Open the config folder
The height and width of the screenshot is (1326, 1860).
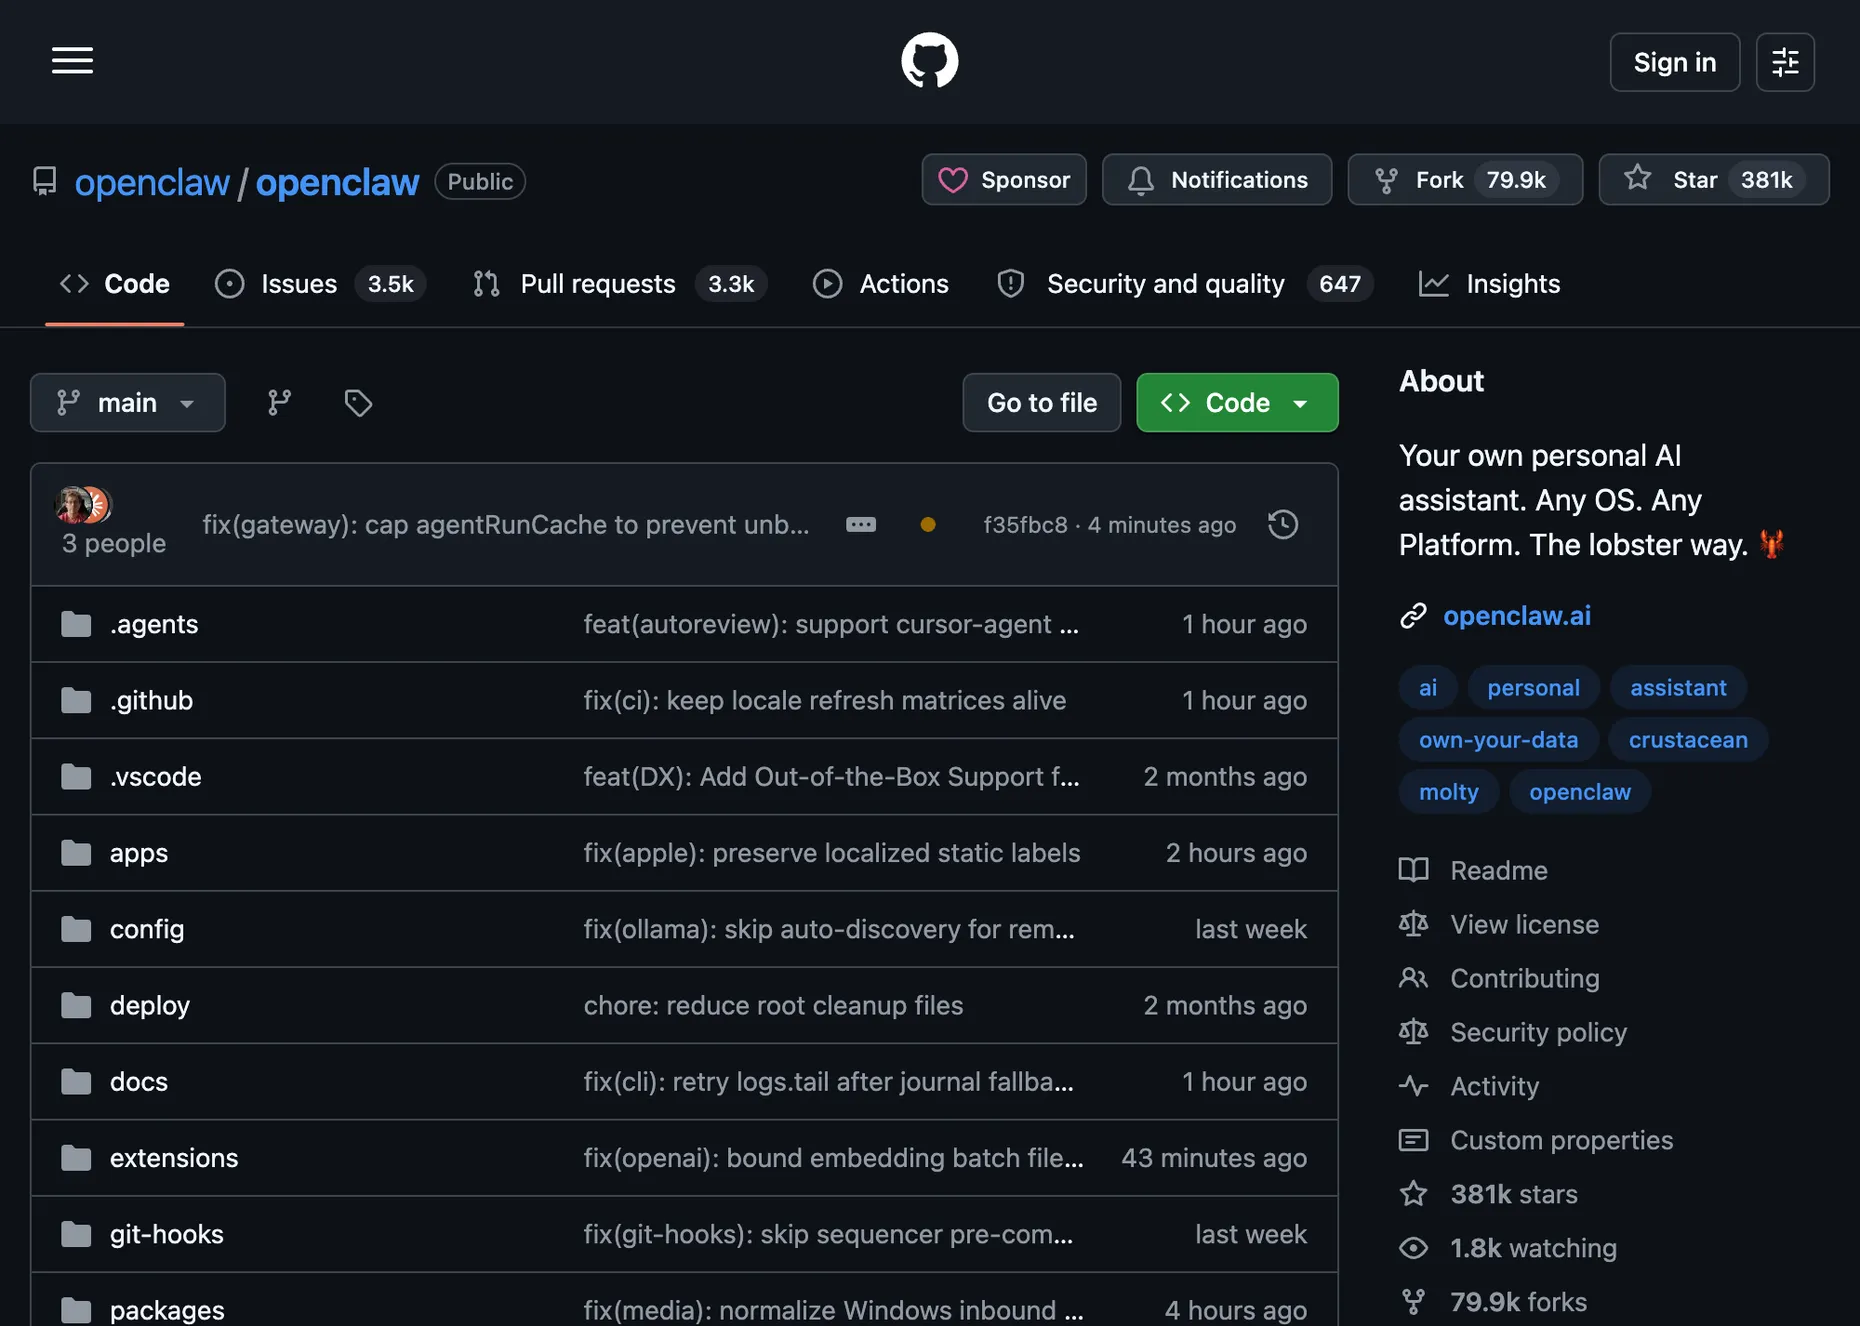click(147, 929)
